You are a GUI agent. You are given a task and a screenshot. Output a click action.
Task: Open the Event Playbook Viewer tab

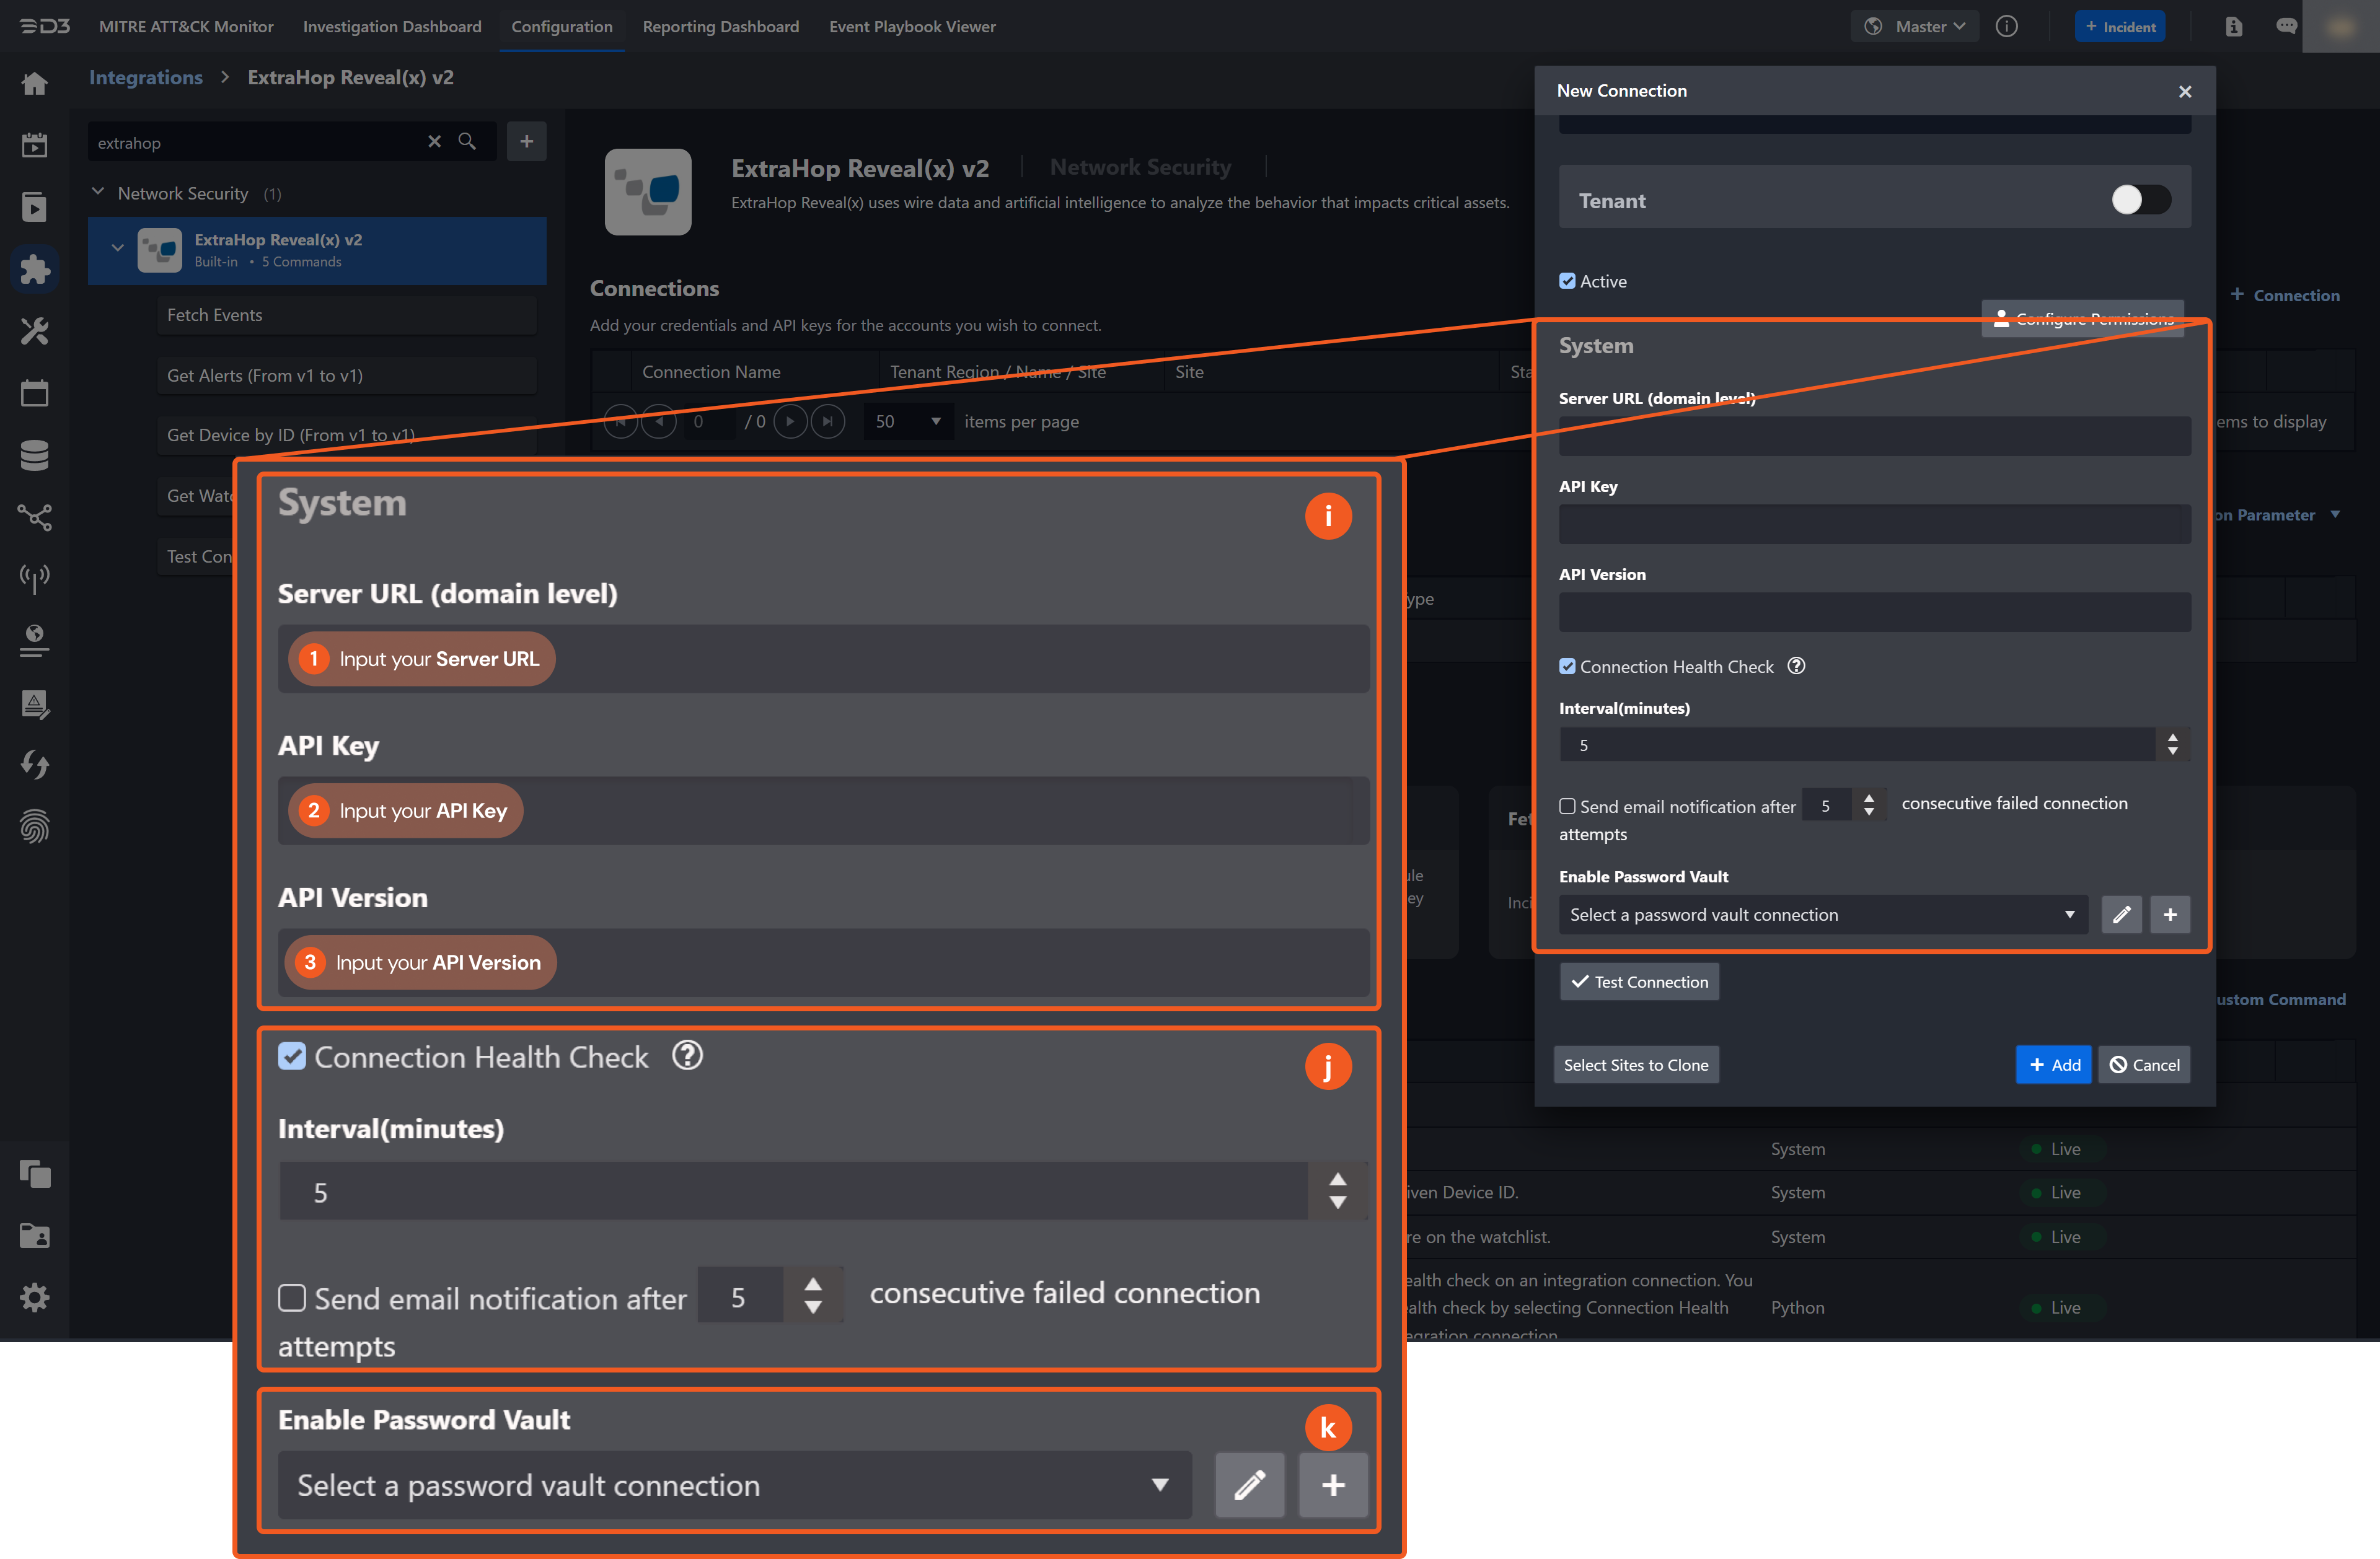(911, 27)
